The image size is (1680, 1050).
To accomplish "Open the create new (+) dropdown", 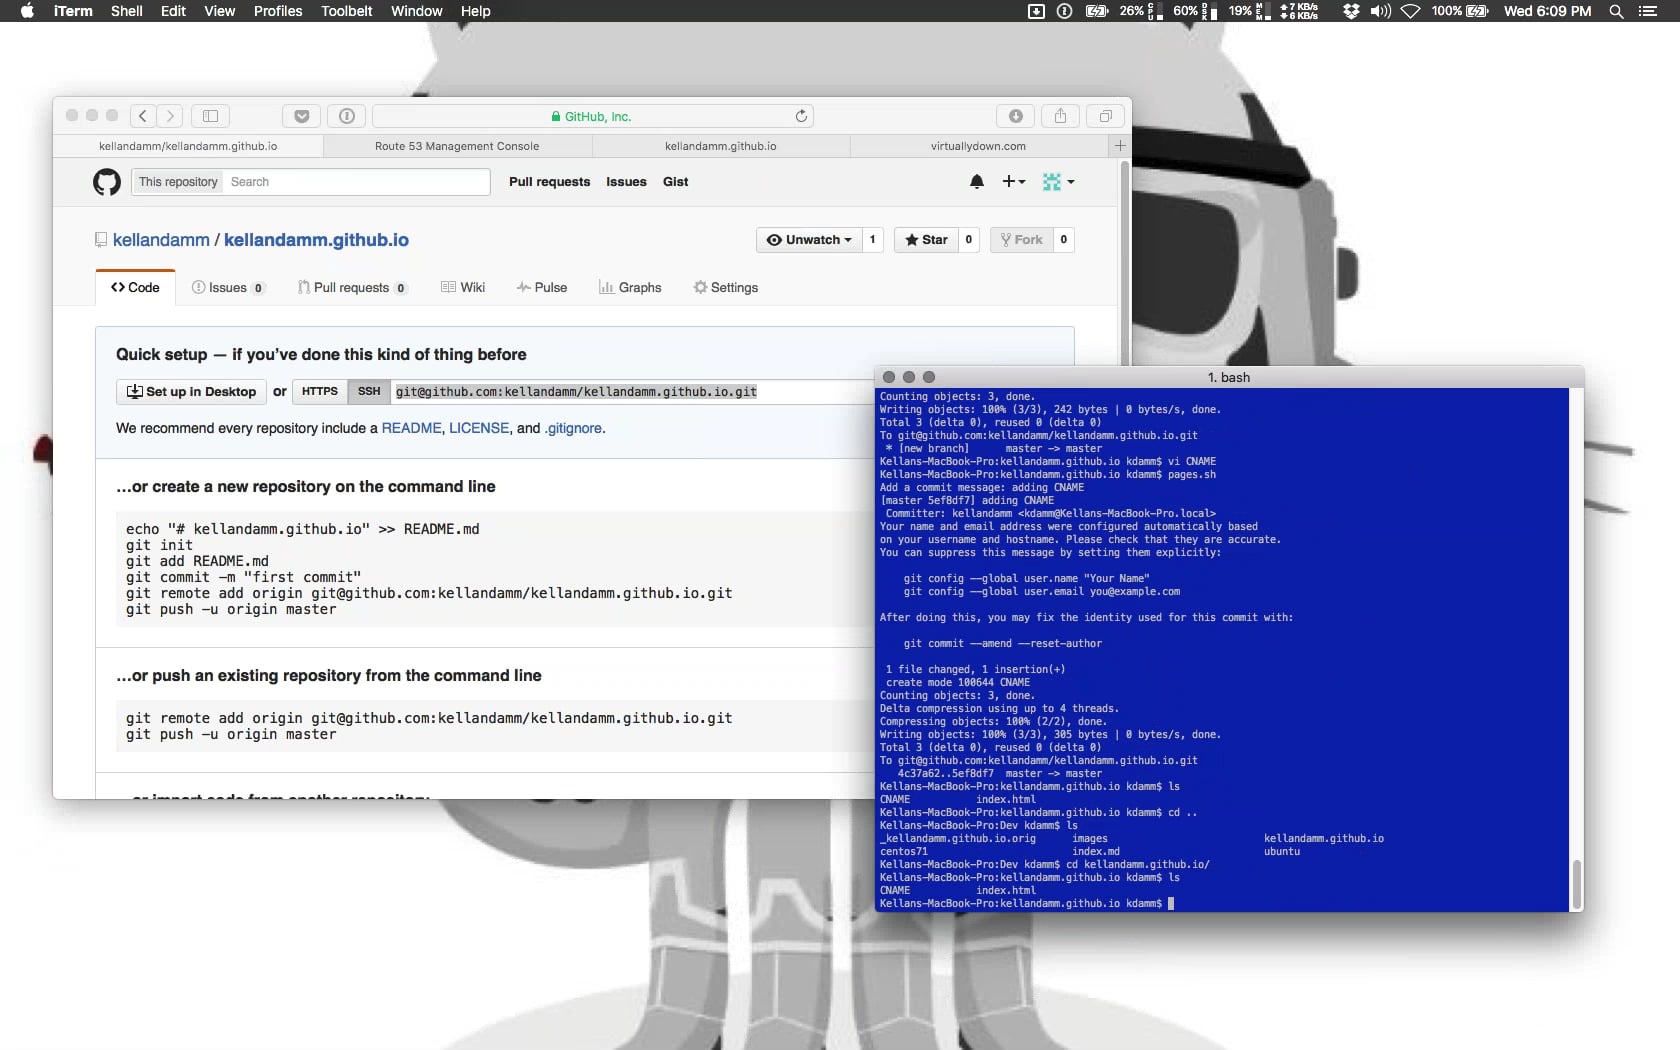I will coord(1013,182).
